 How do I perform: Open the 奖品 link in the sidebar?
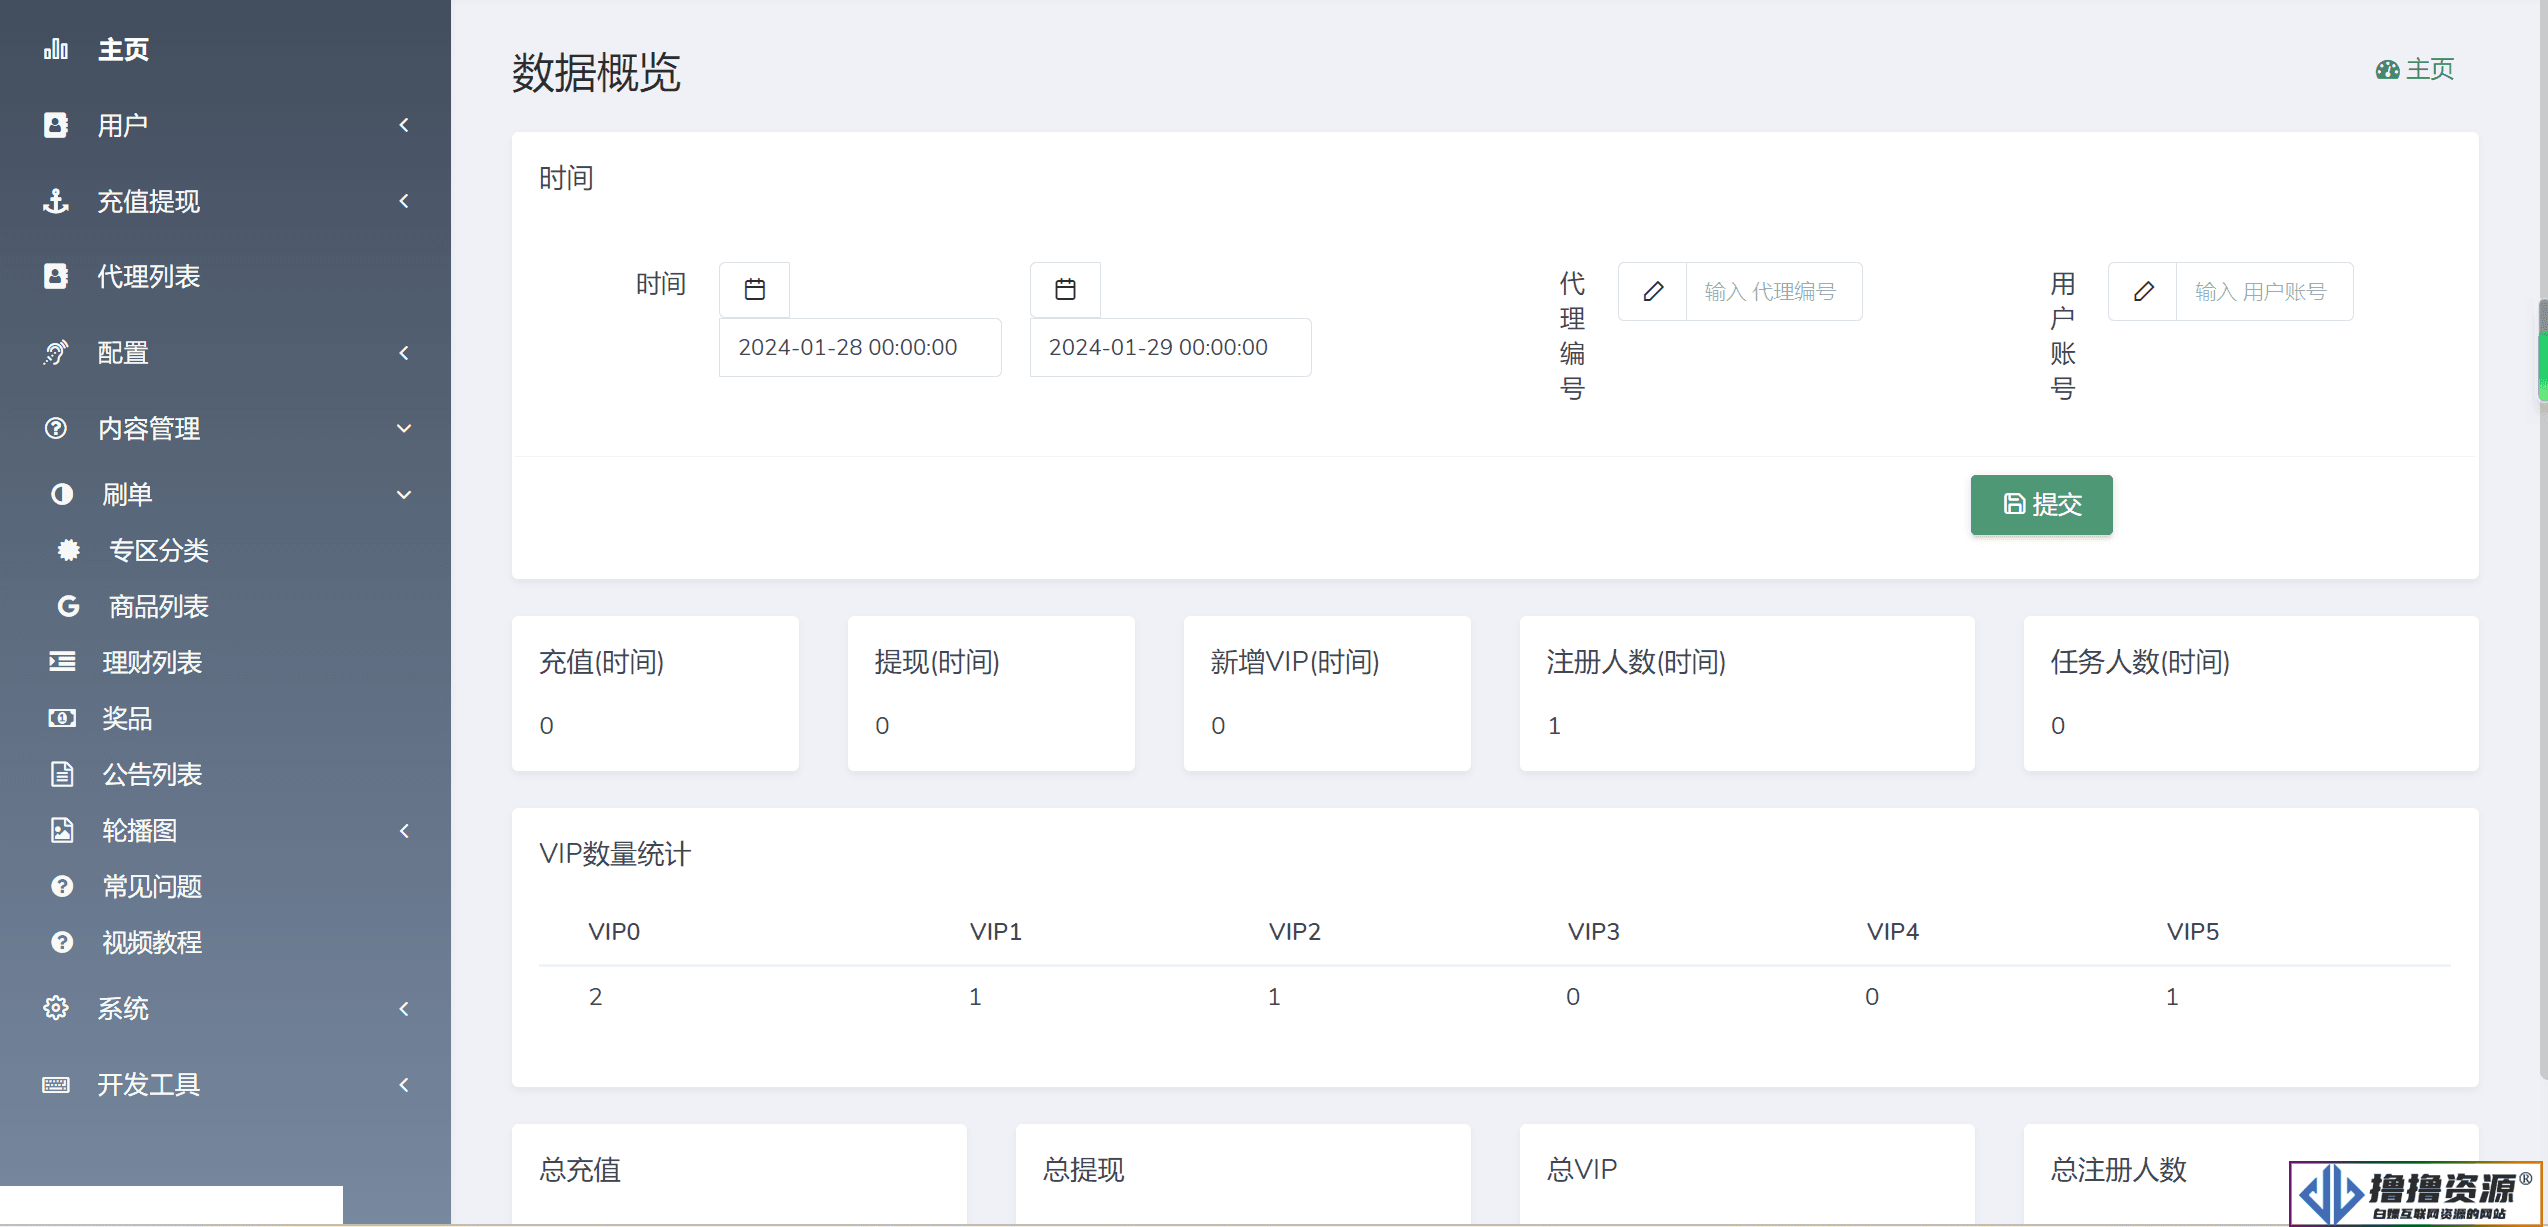tap(127, 718)
